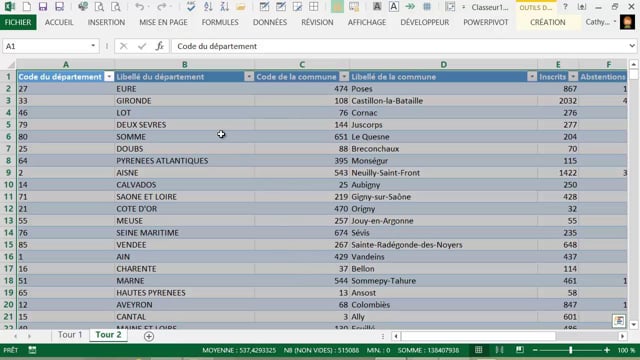
Task: Sort ascending A to Z
Action: click(x=208, y=7)
